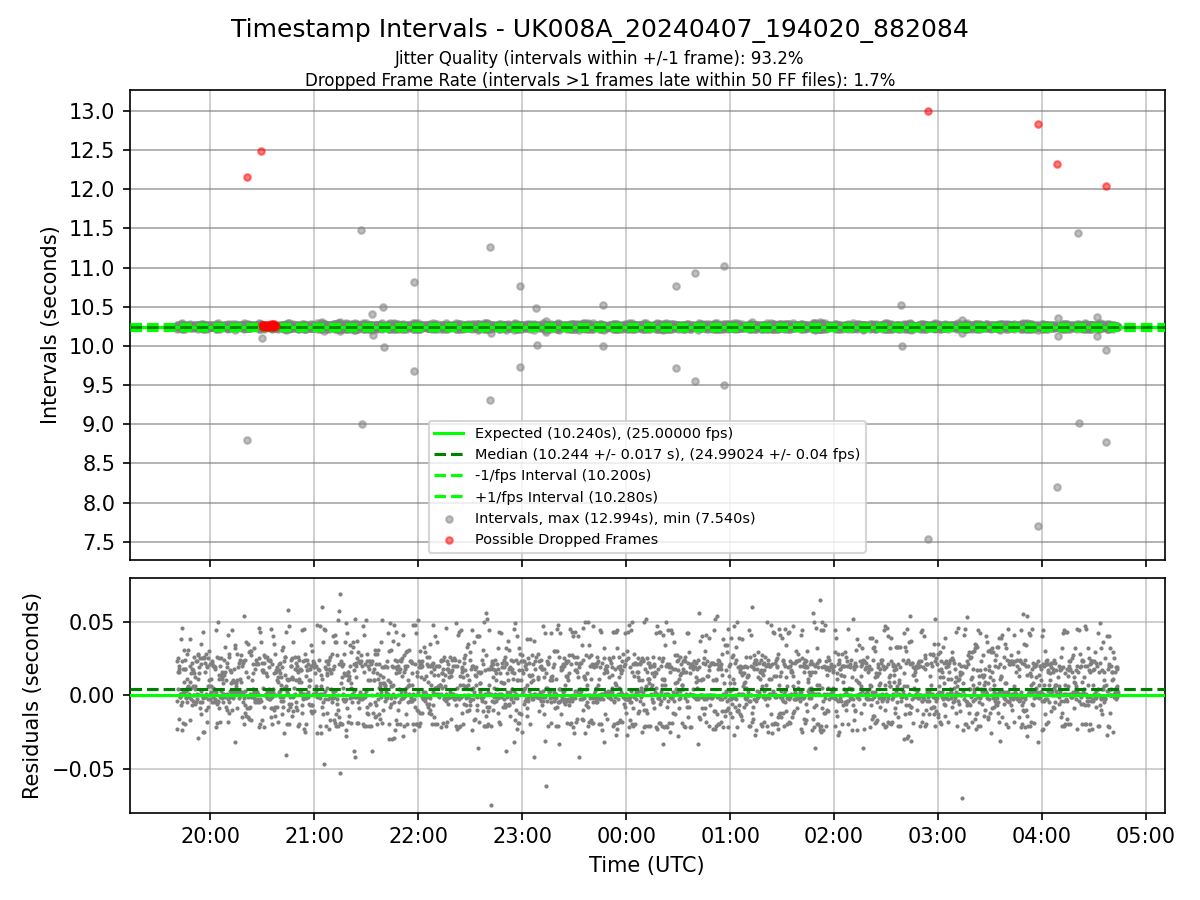Click the red point near 12.5 seconds after 20:00
The image size is (1200, 900).
[x=261, y=151]
